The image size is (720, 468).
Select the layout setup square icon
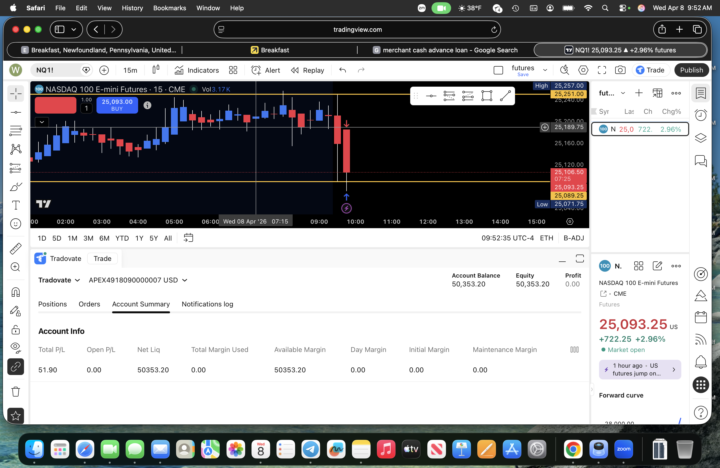click(x=498, y=70)
